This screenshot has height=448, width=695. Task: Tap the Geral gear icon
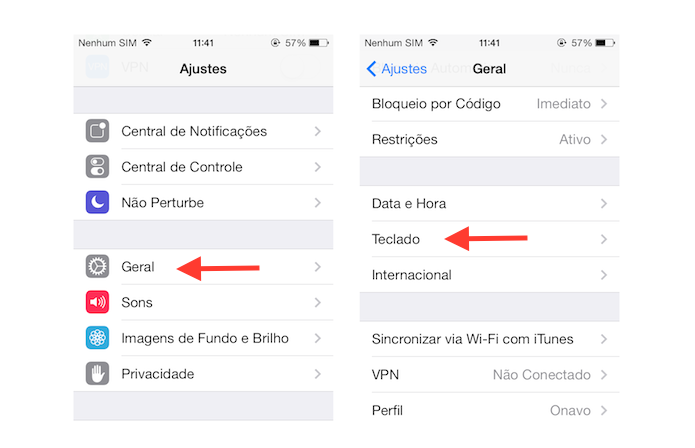pos(97,266)
